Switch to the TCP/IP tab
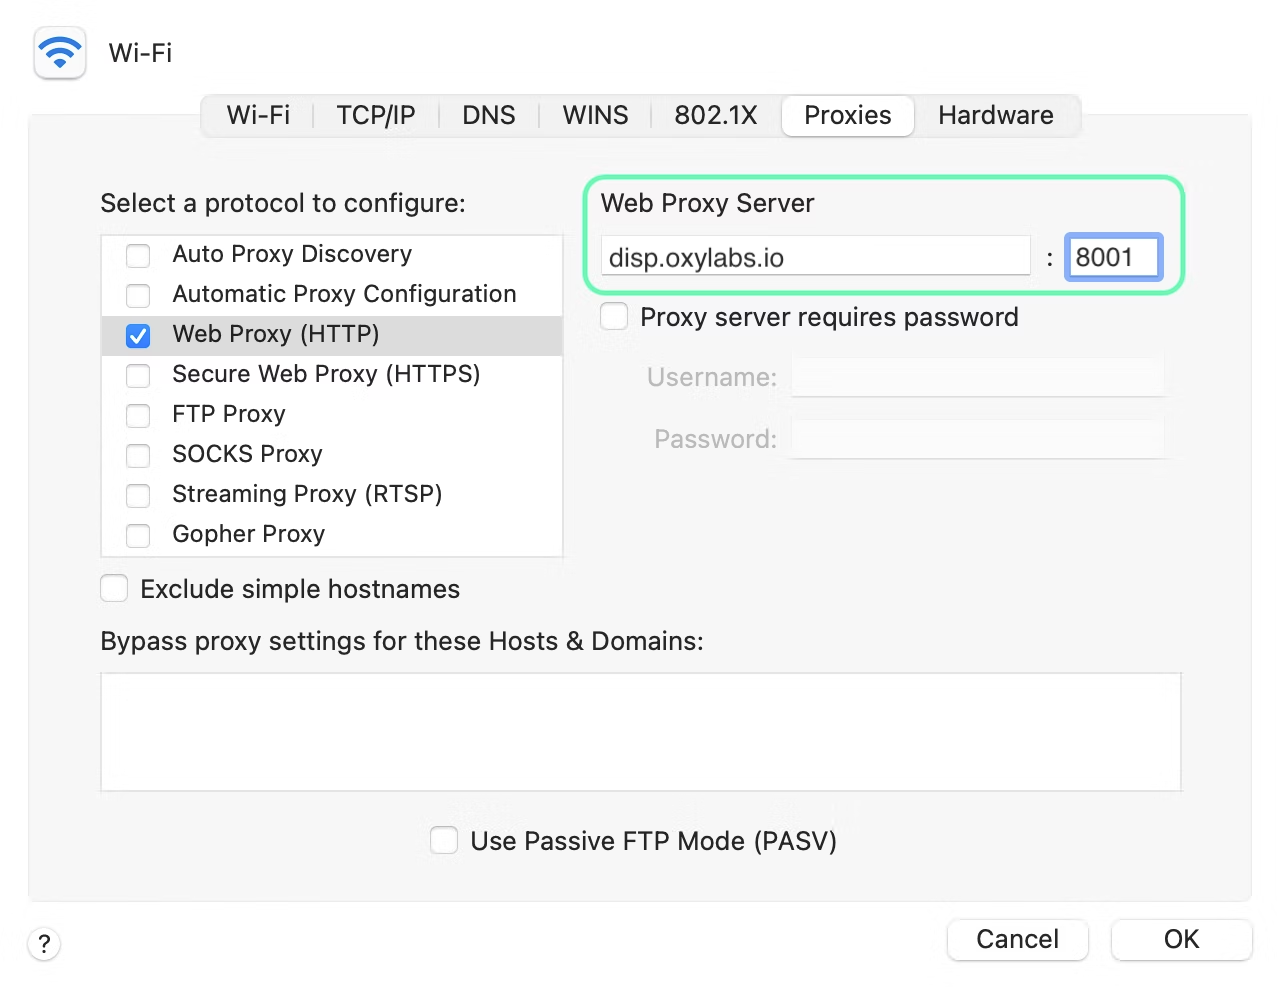The width and height of the screenshot is (1284, 988). pos(375,115)
